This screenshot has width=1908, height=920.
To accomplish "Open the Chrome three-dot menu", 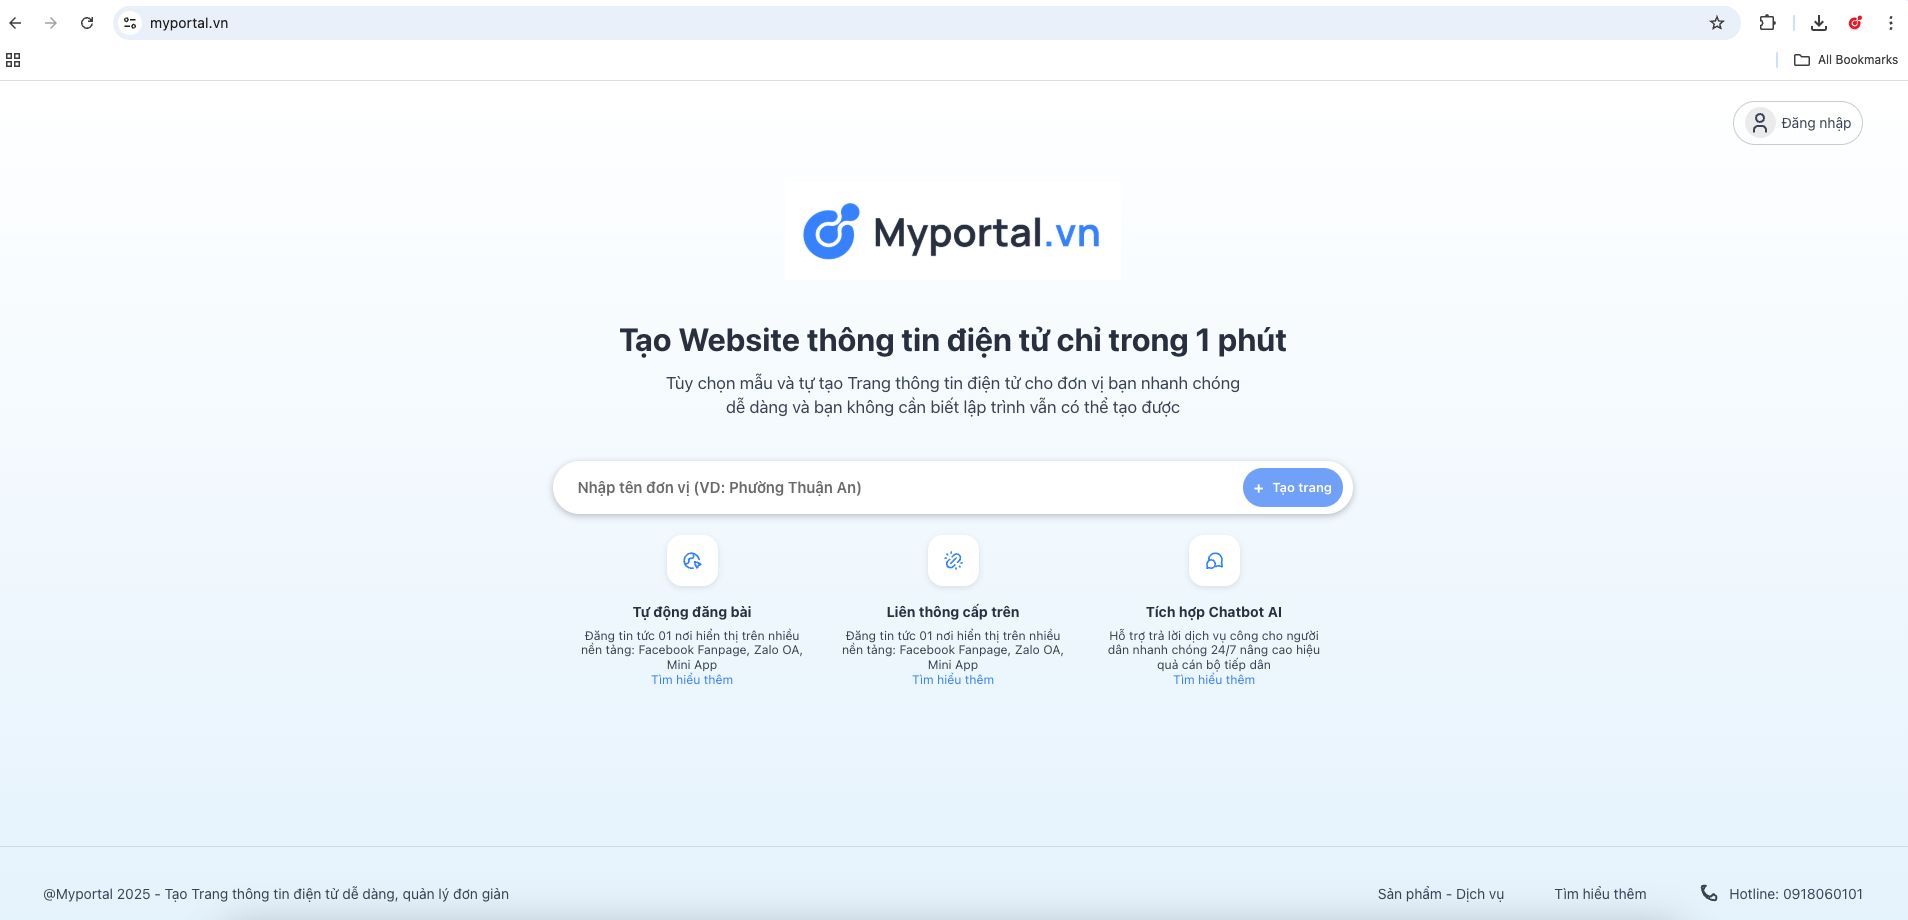I will 1890,23.
